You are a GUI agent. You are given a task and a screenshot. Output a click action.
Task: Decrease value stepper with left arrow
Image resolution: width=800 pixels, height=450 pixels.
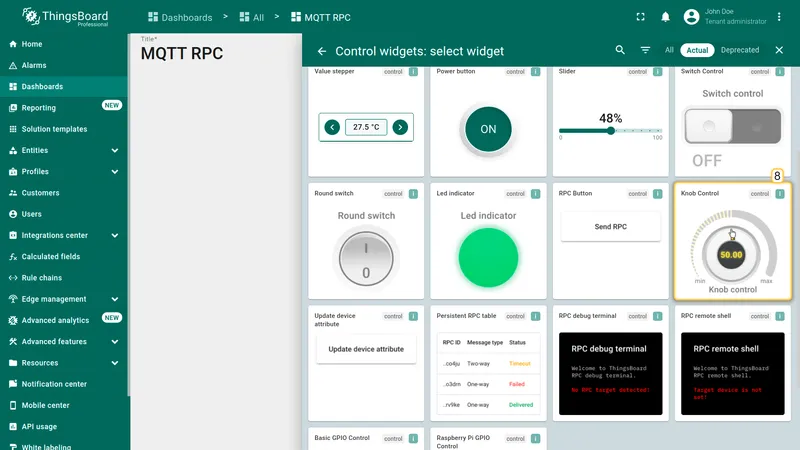(x=332, y=127)
